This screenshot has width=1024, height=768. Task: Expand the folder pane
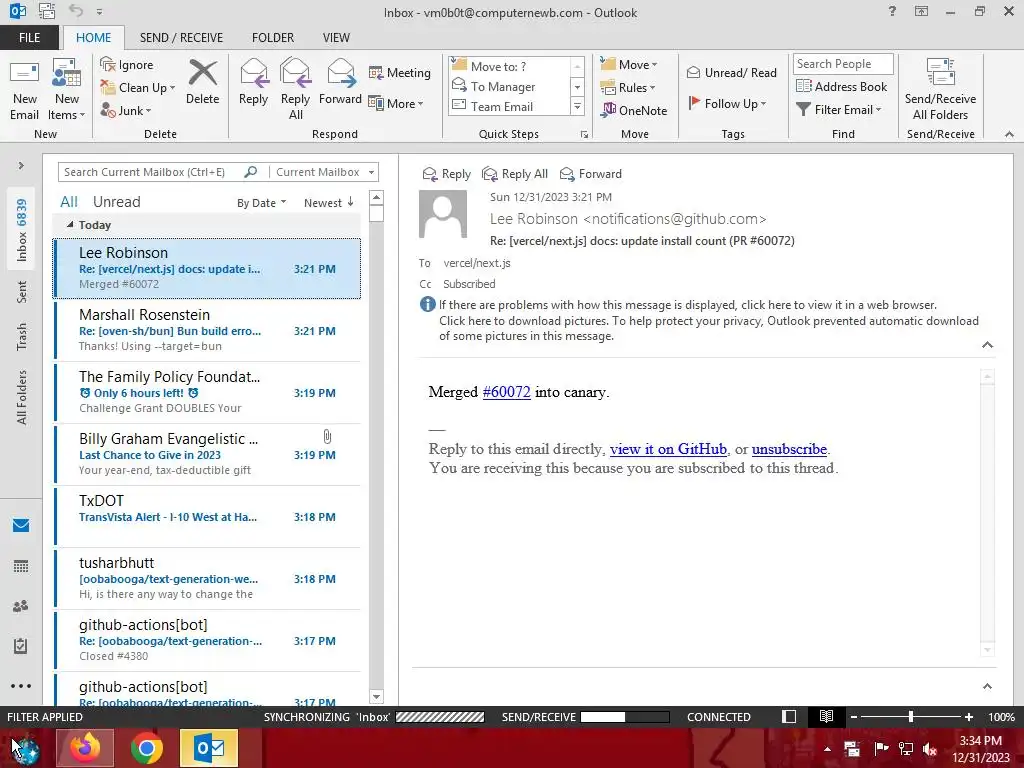21,166
